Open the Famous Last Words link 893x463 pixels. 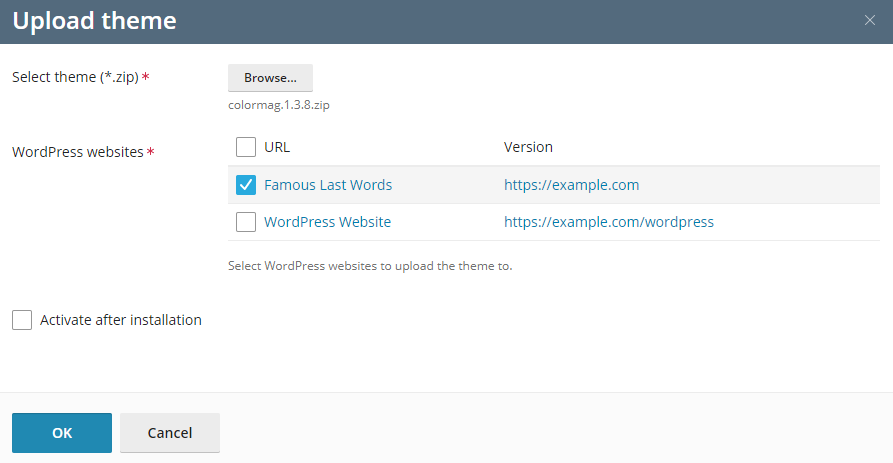click(328, 185)
